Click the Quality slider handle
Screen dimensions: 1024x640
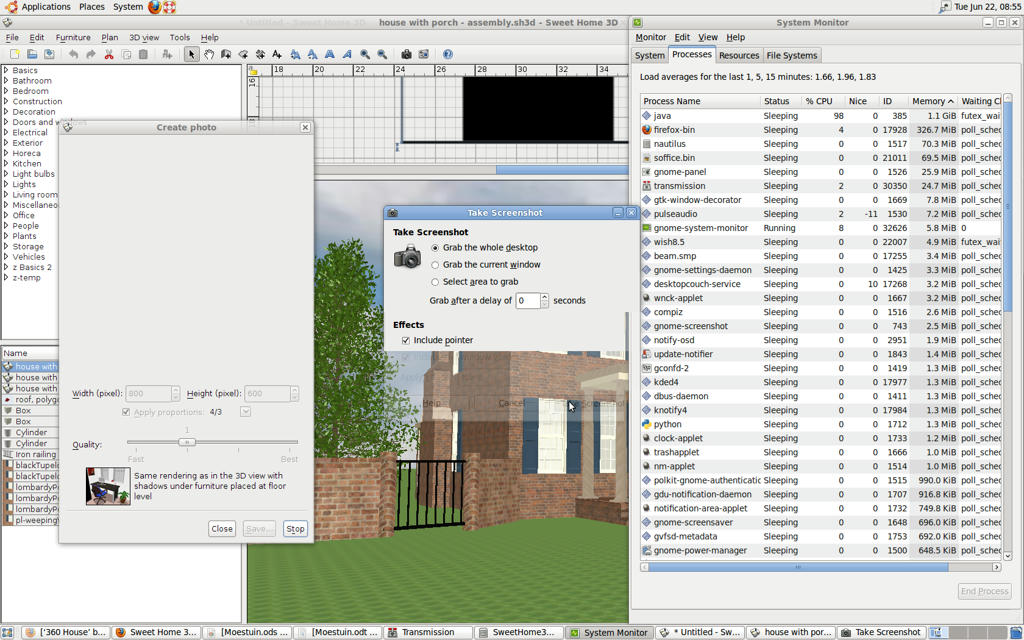[x=187, y=442]
